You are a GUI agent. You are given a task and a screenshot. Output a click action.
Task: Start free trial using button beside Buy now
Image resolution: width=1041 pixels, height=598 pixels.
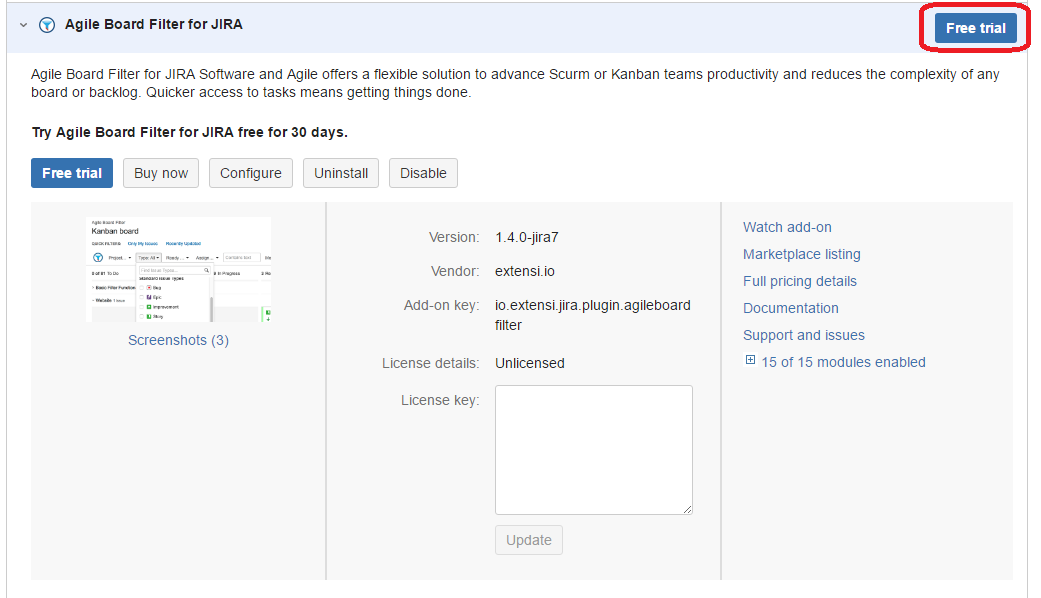[x=72, y=173]
